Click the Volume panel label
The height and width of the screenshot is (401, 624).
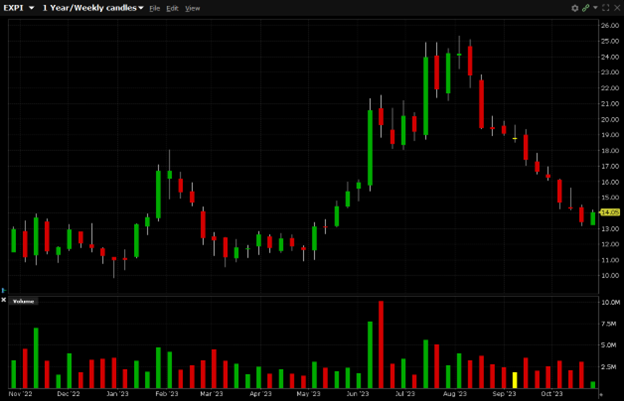coord(23,302)
